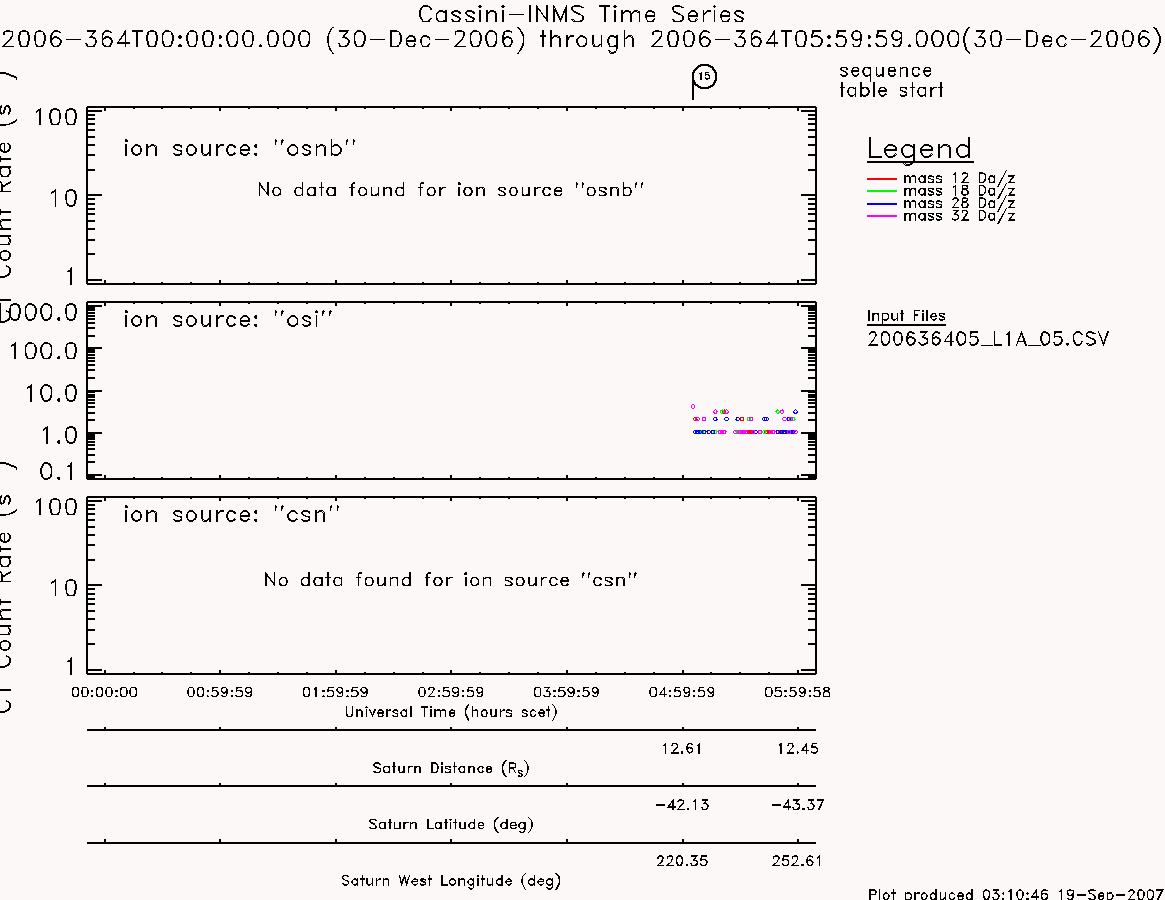
Task: Click the red mass 12 Da/z legend line
Action: pyautogui.click(x=883, y=178)
